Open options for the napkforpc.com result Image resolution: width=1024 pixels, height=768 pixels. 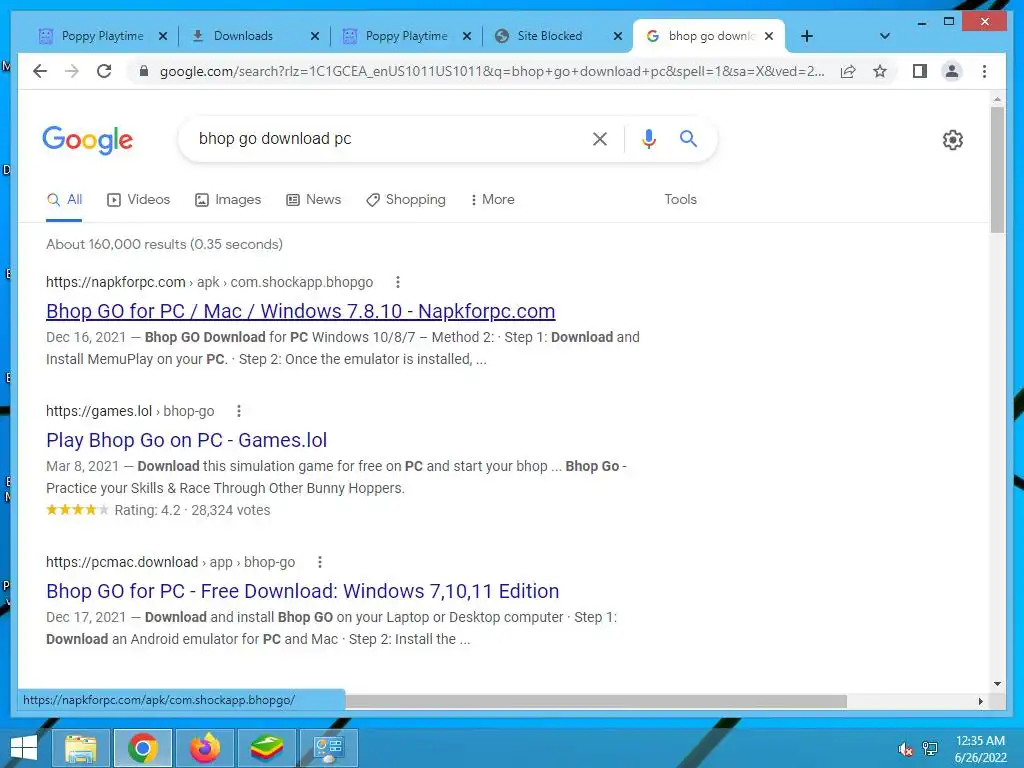[x=398, y=282]
